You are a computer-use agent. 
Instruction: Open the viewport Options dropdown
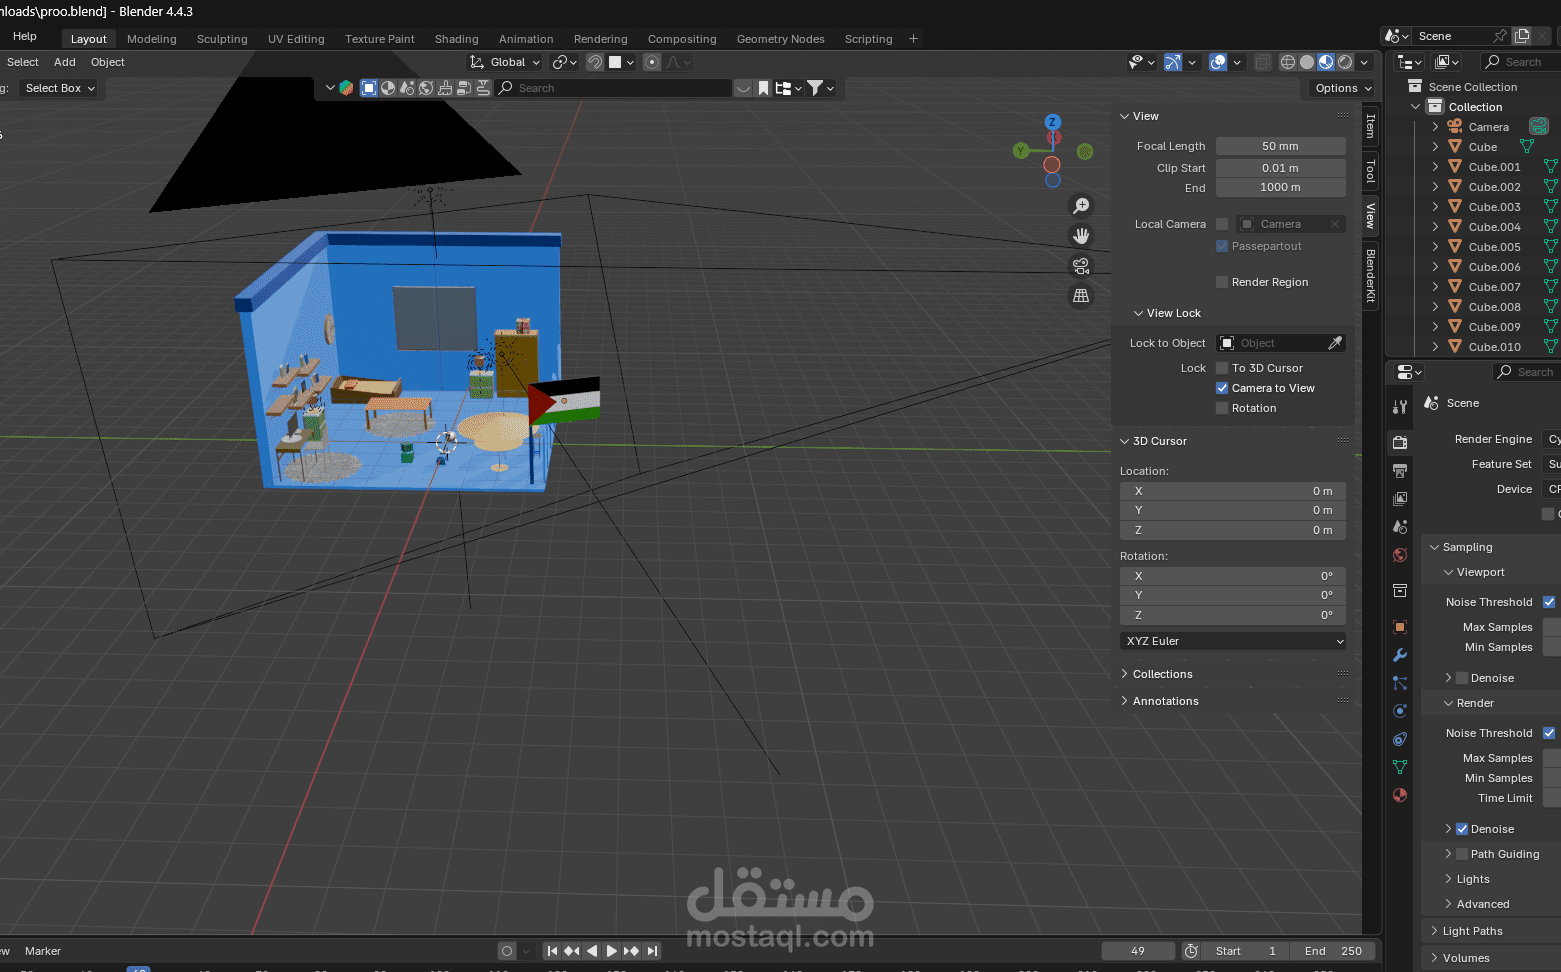tap(1343, 88)
